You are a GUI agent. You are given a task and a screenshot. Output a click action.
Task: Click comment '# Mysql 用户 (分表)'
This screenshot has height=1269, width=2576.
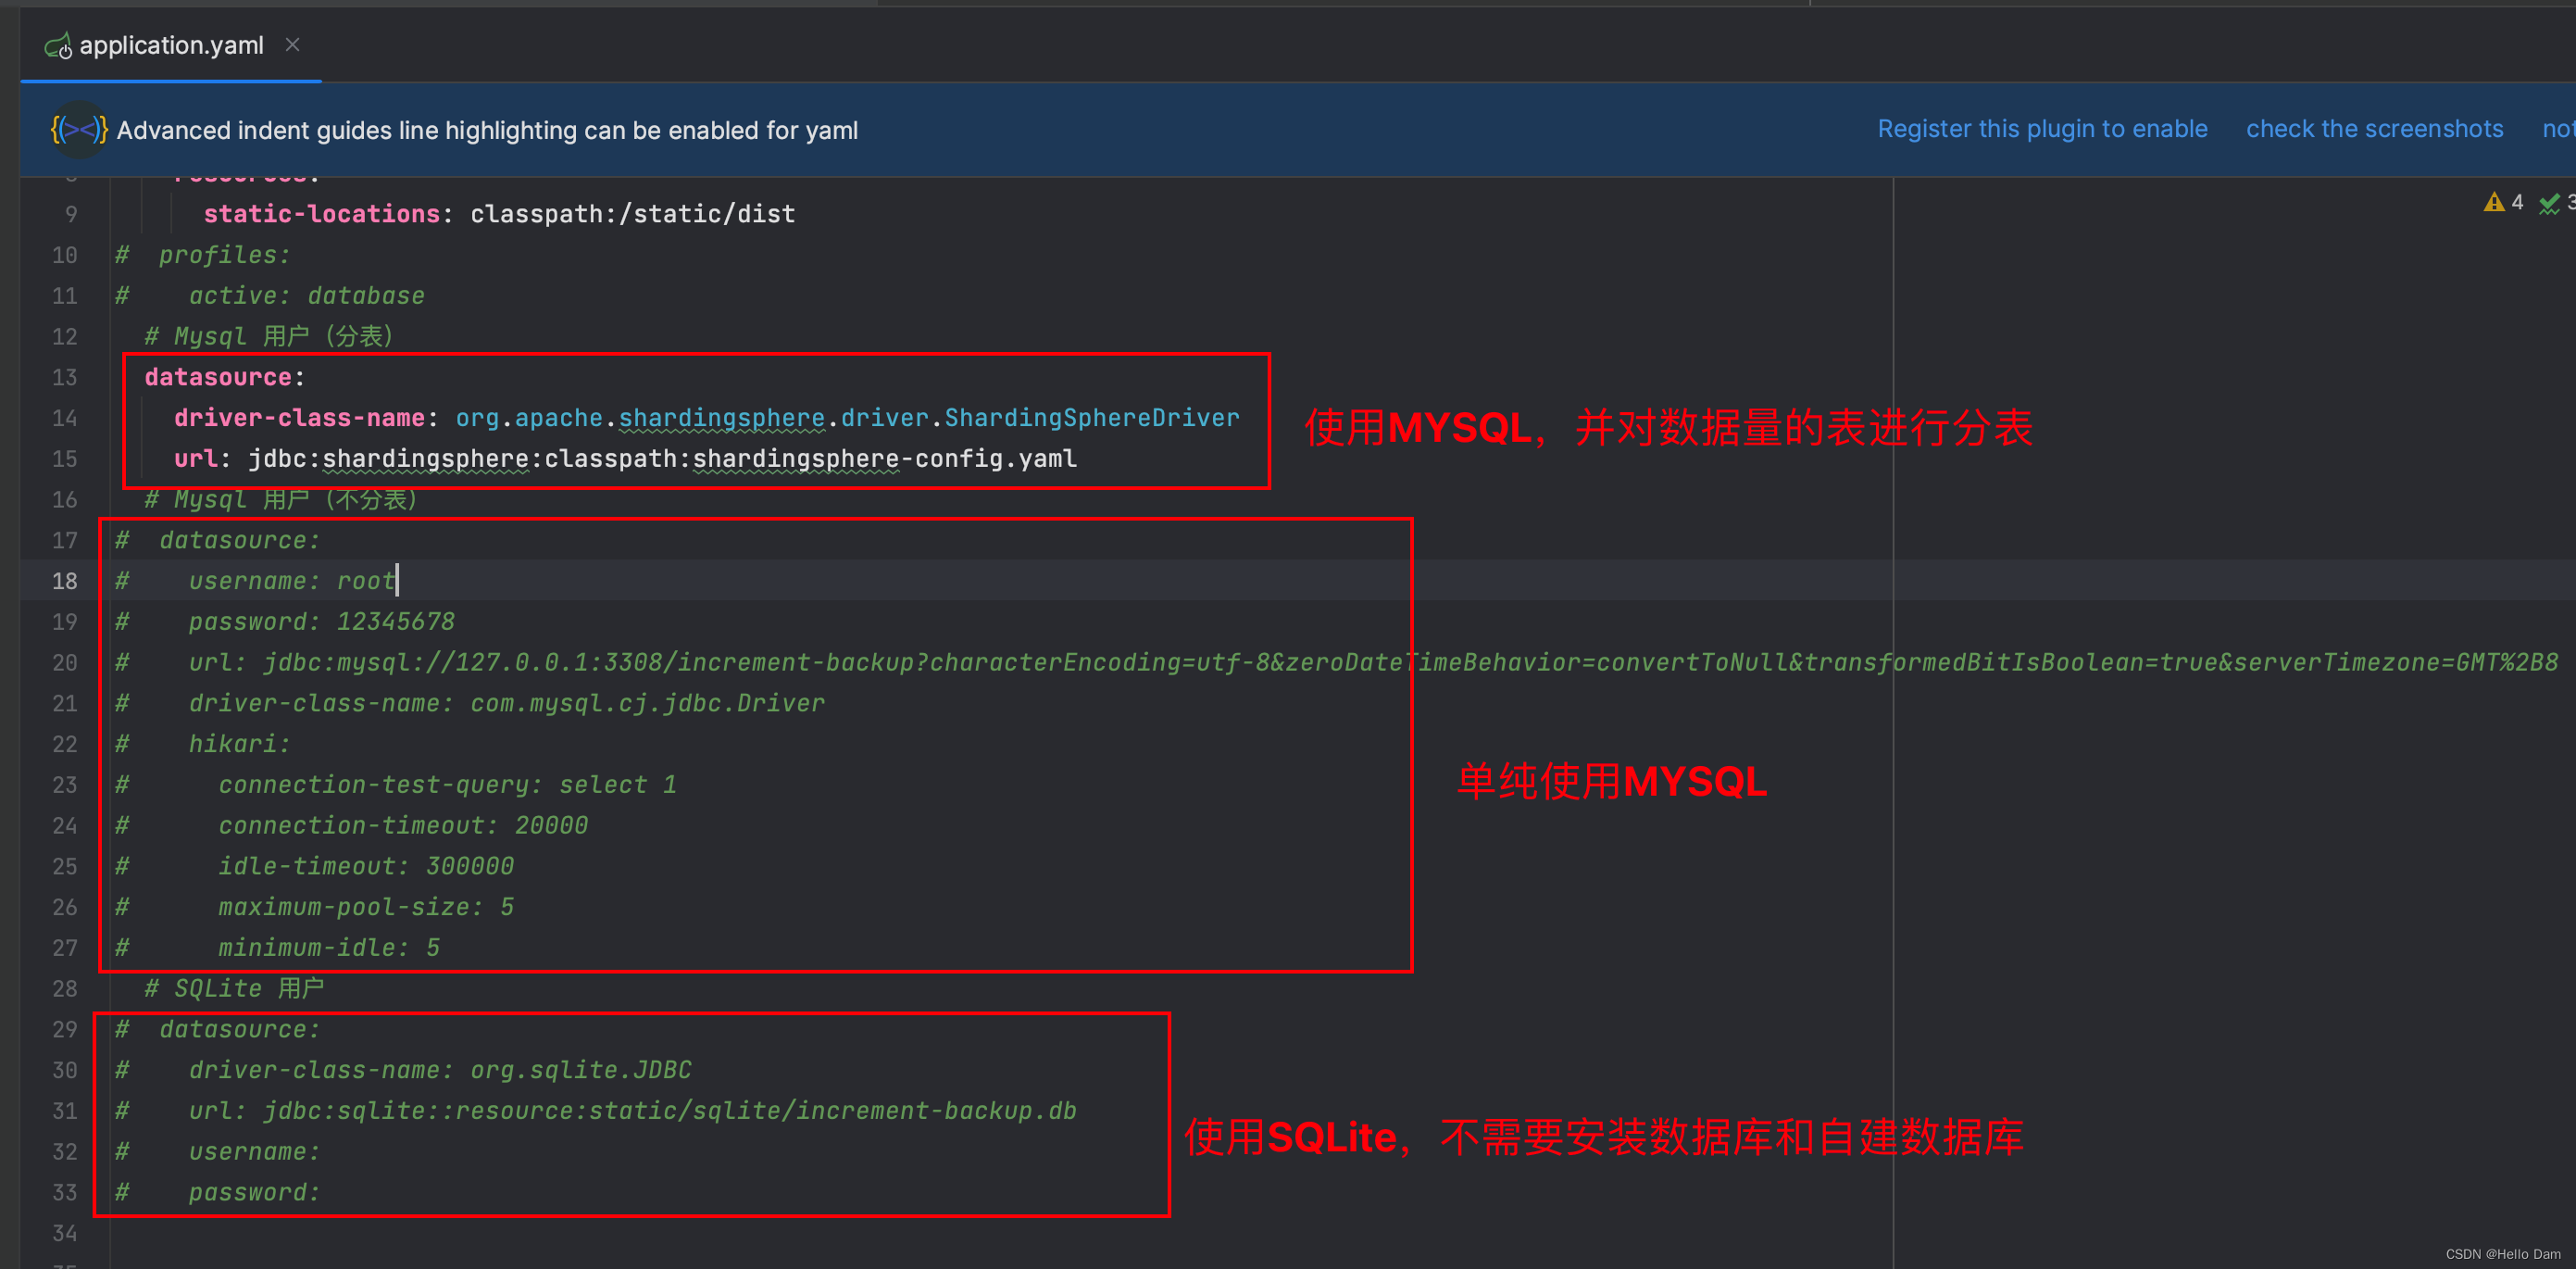269,337
